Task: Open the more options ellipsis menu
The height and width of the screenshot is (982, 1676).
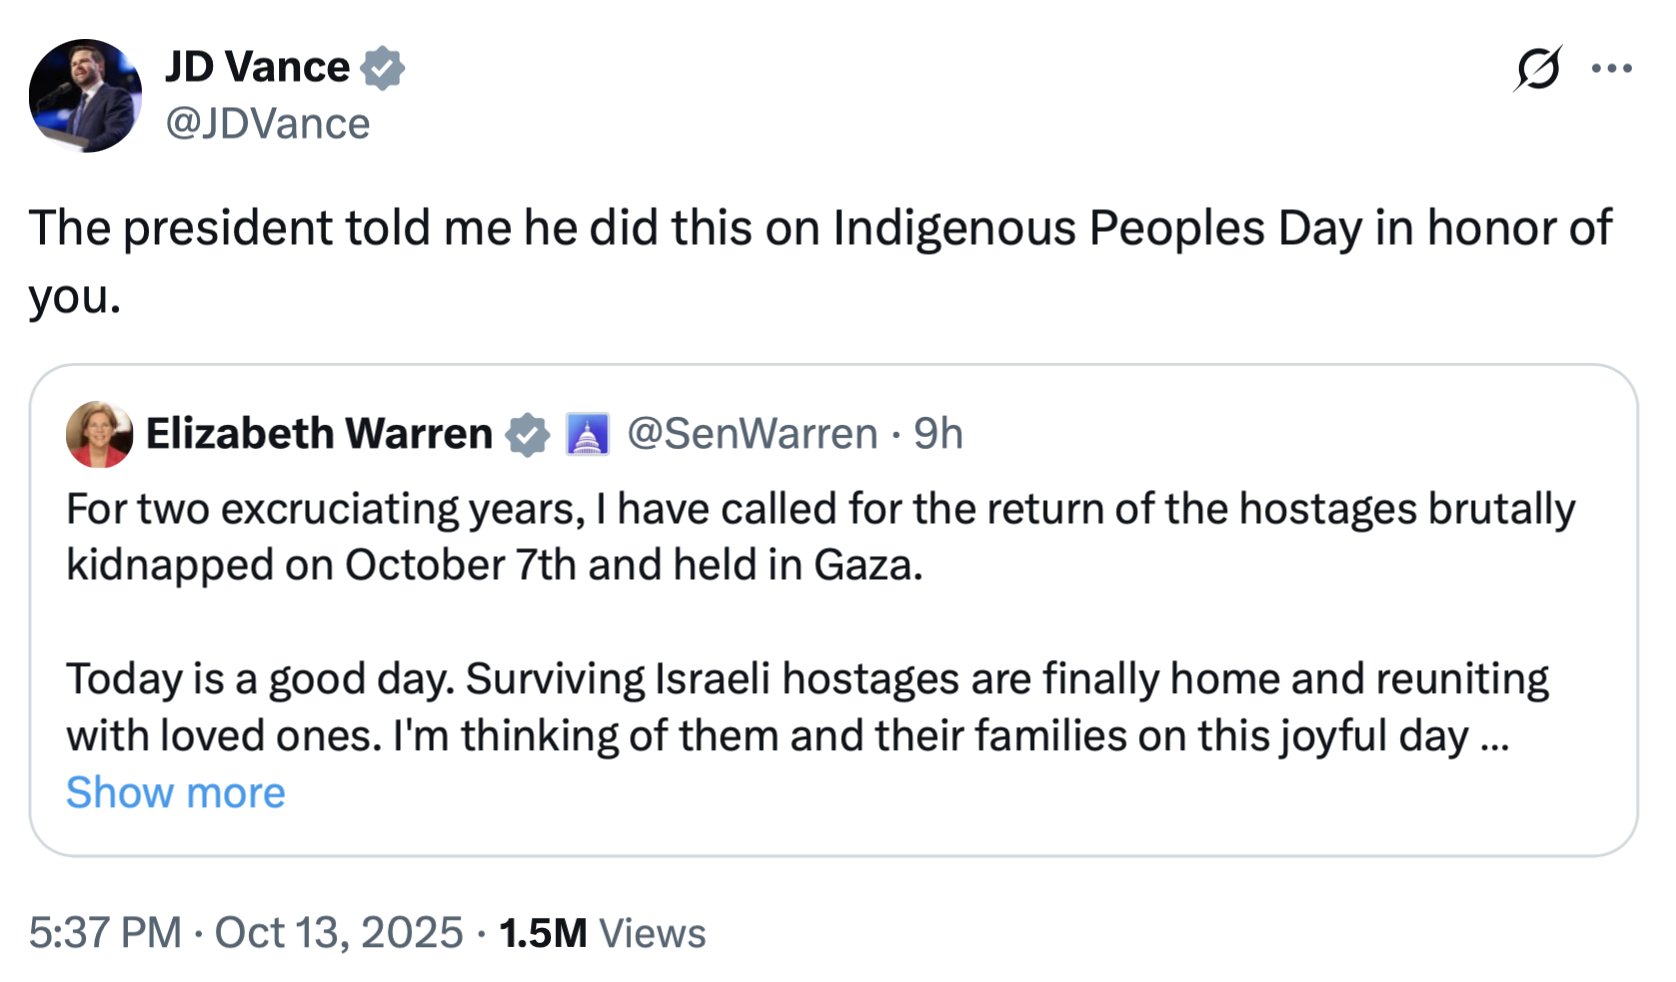Action: pos(1611,68)
